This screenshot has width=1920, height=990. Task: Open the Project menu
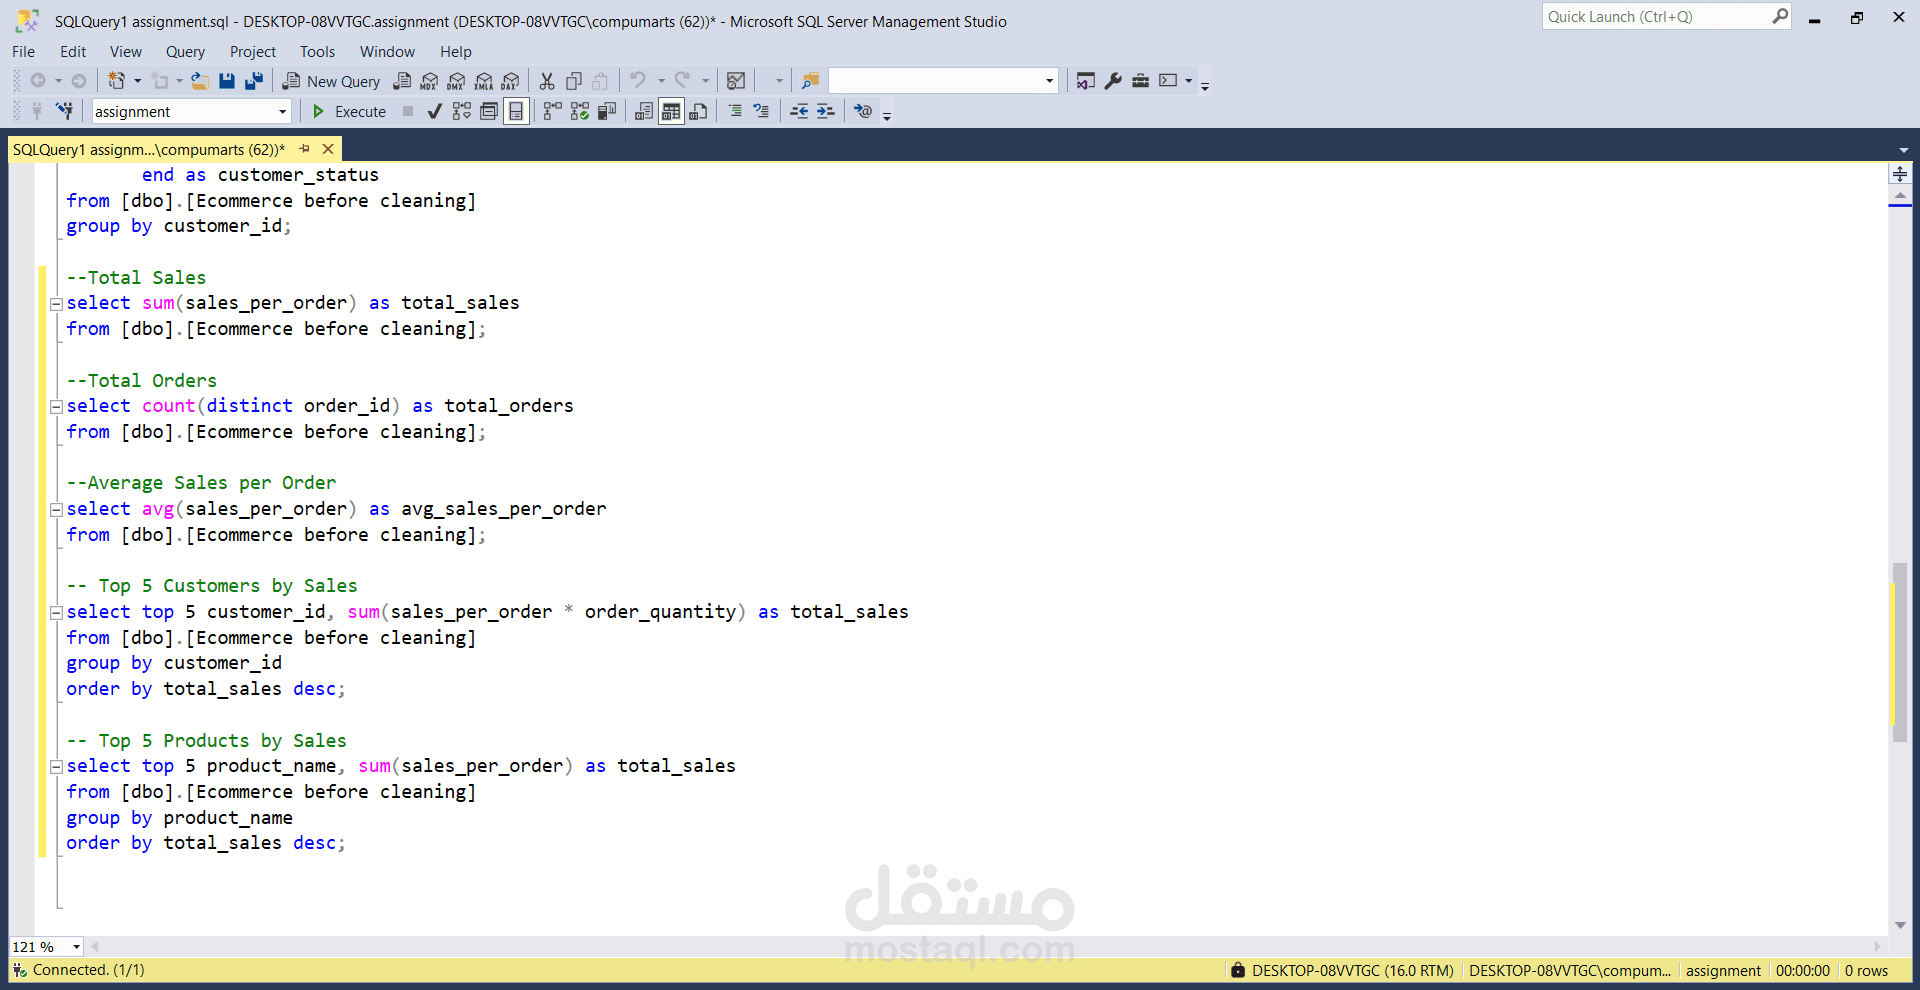coord(253,52)
